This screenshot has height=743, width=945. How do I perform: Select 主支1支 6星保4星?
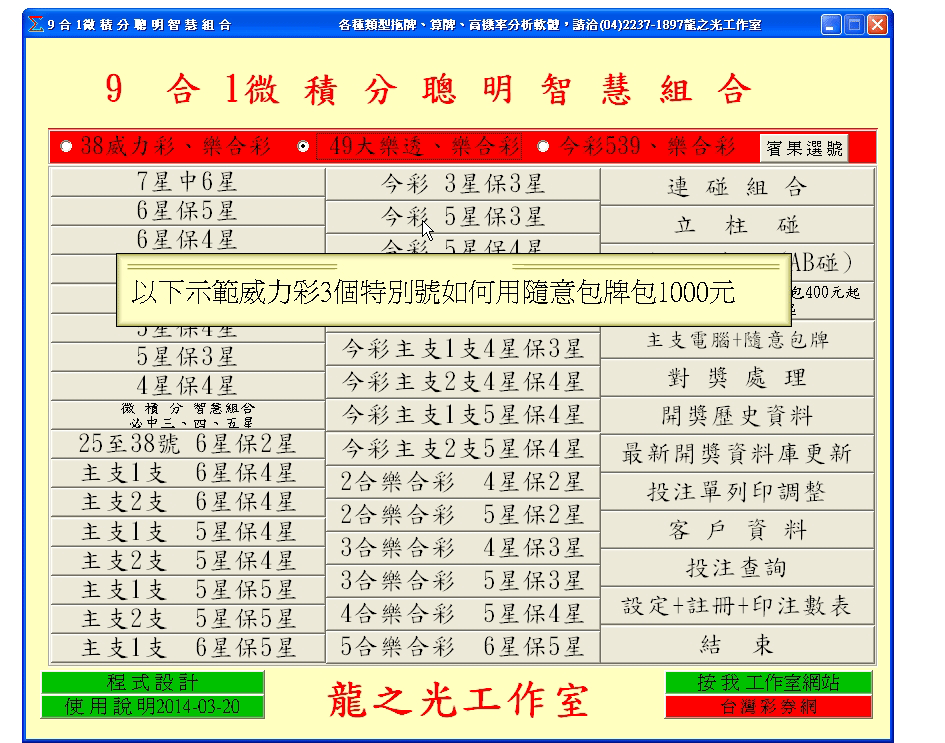pyautogui.click(x=187, y=472)
